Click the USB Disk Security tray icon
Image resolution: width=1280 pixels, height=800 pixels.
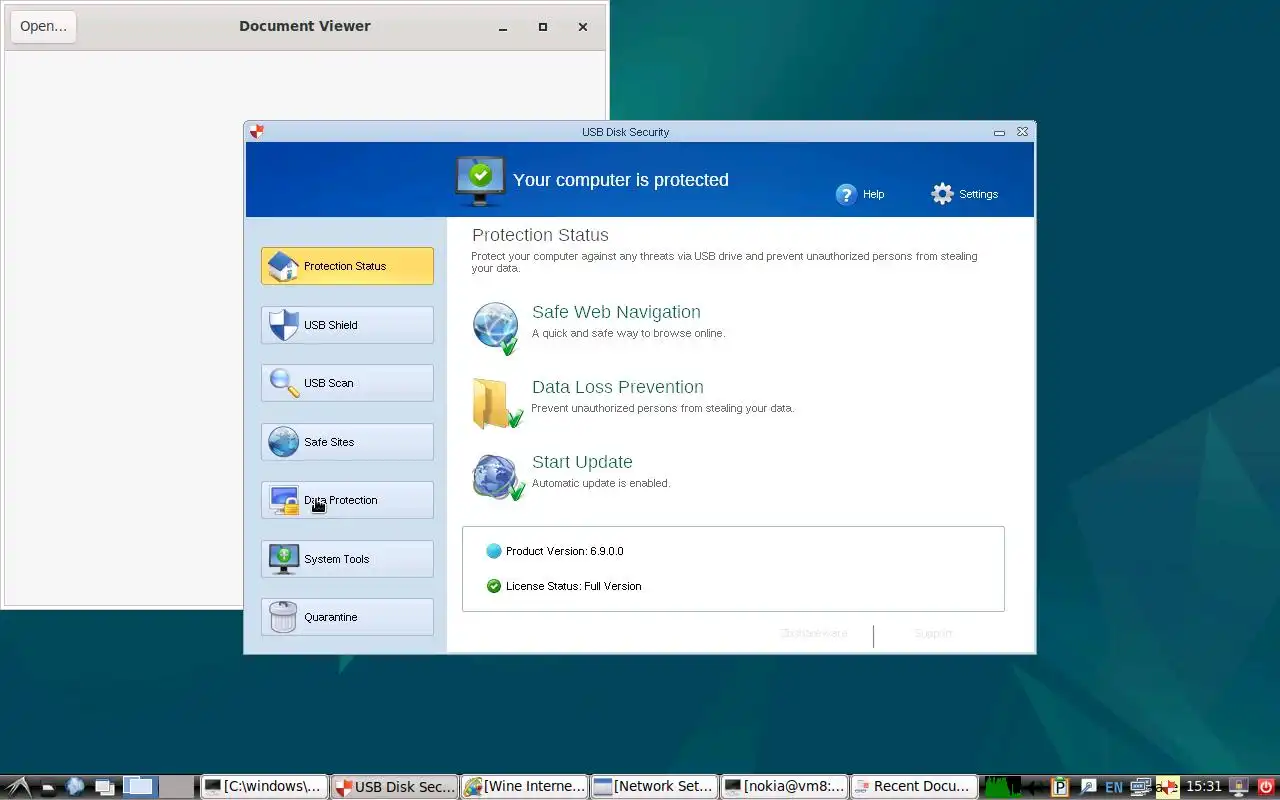[1168, 787]
